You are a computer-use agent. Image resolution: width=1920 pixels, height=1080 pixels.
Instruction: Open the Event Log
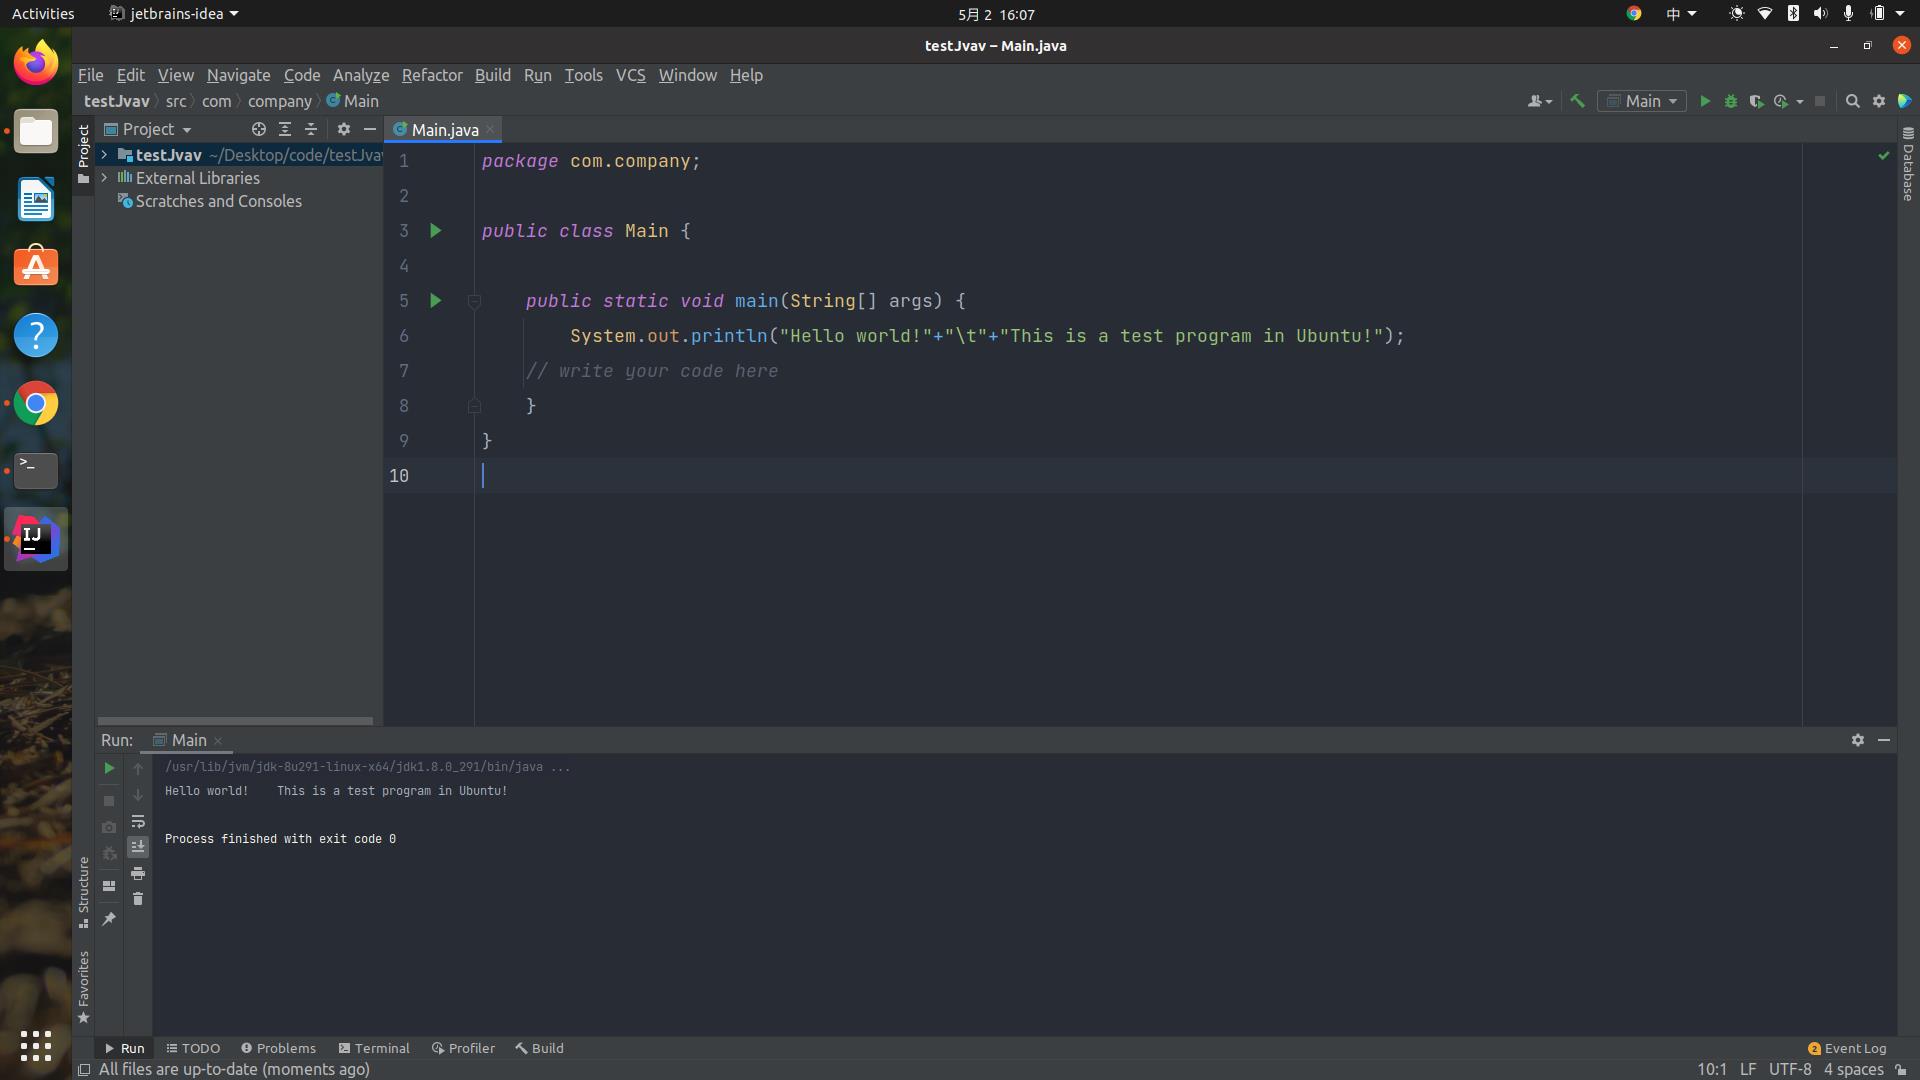pyautogui.click(x=1847, y=1048)
